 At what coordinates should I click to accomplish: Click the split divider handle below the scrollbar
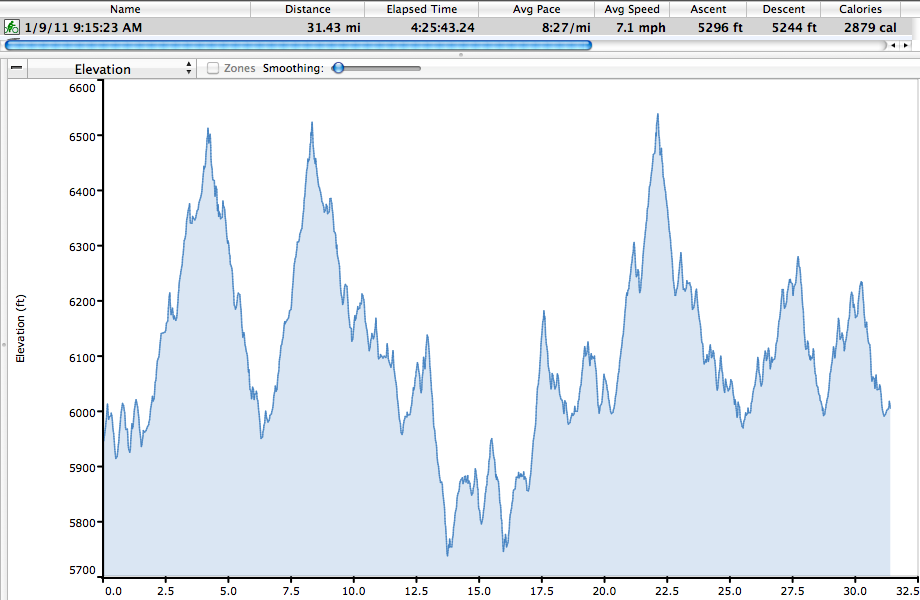point(460,55)
